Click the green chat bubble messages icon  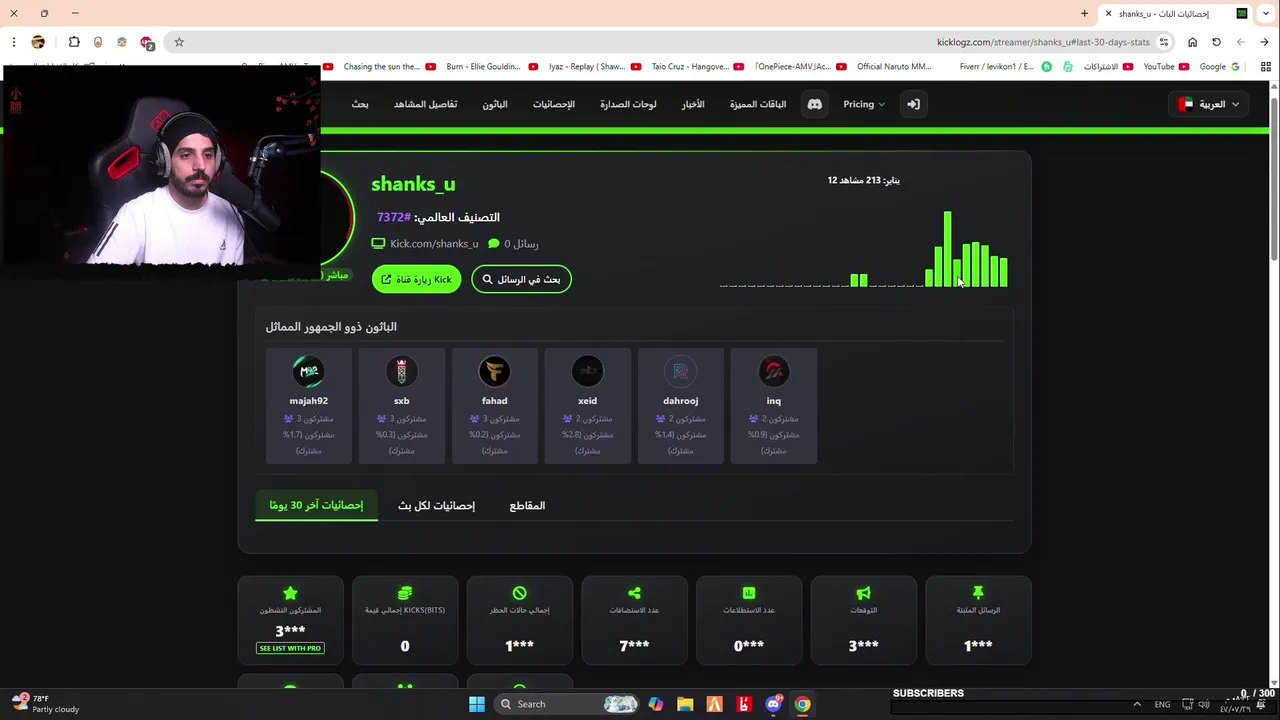493,243
